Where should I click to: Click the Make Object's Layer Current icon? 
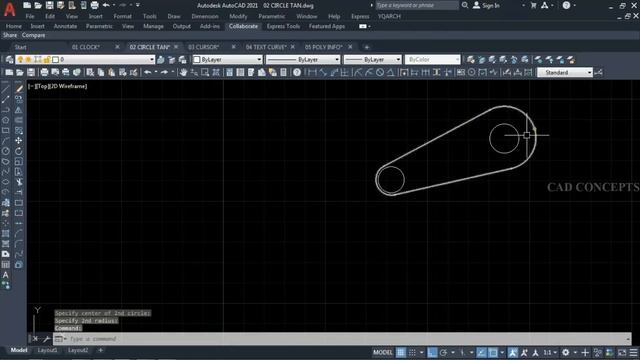pyautogui.click(x=161, y=60)
